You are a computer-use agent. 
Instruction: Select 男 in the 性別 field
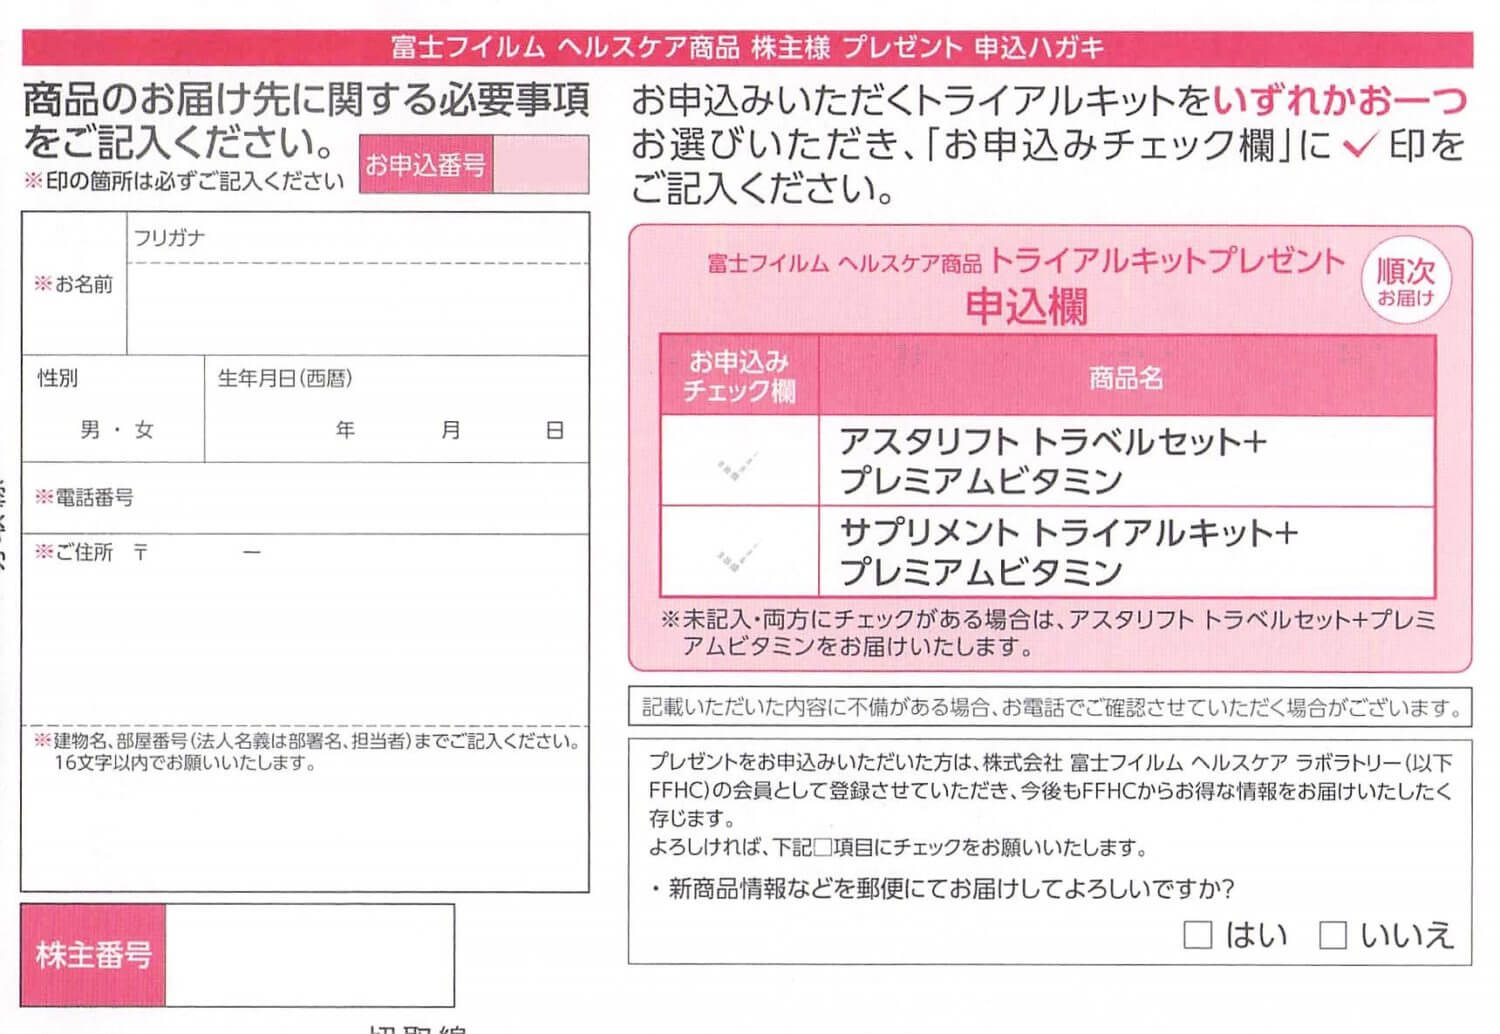(90, 430)
